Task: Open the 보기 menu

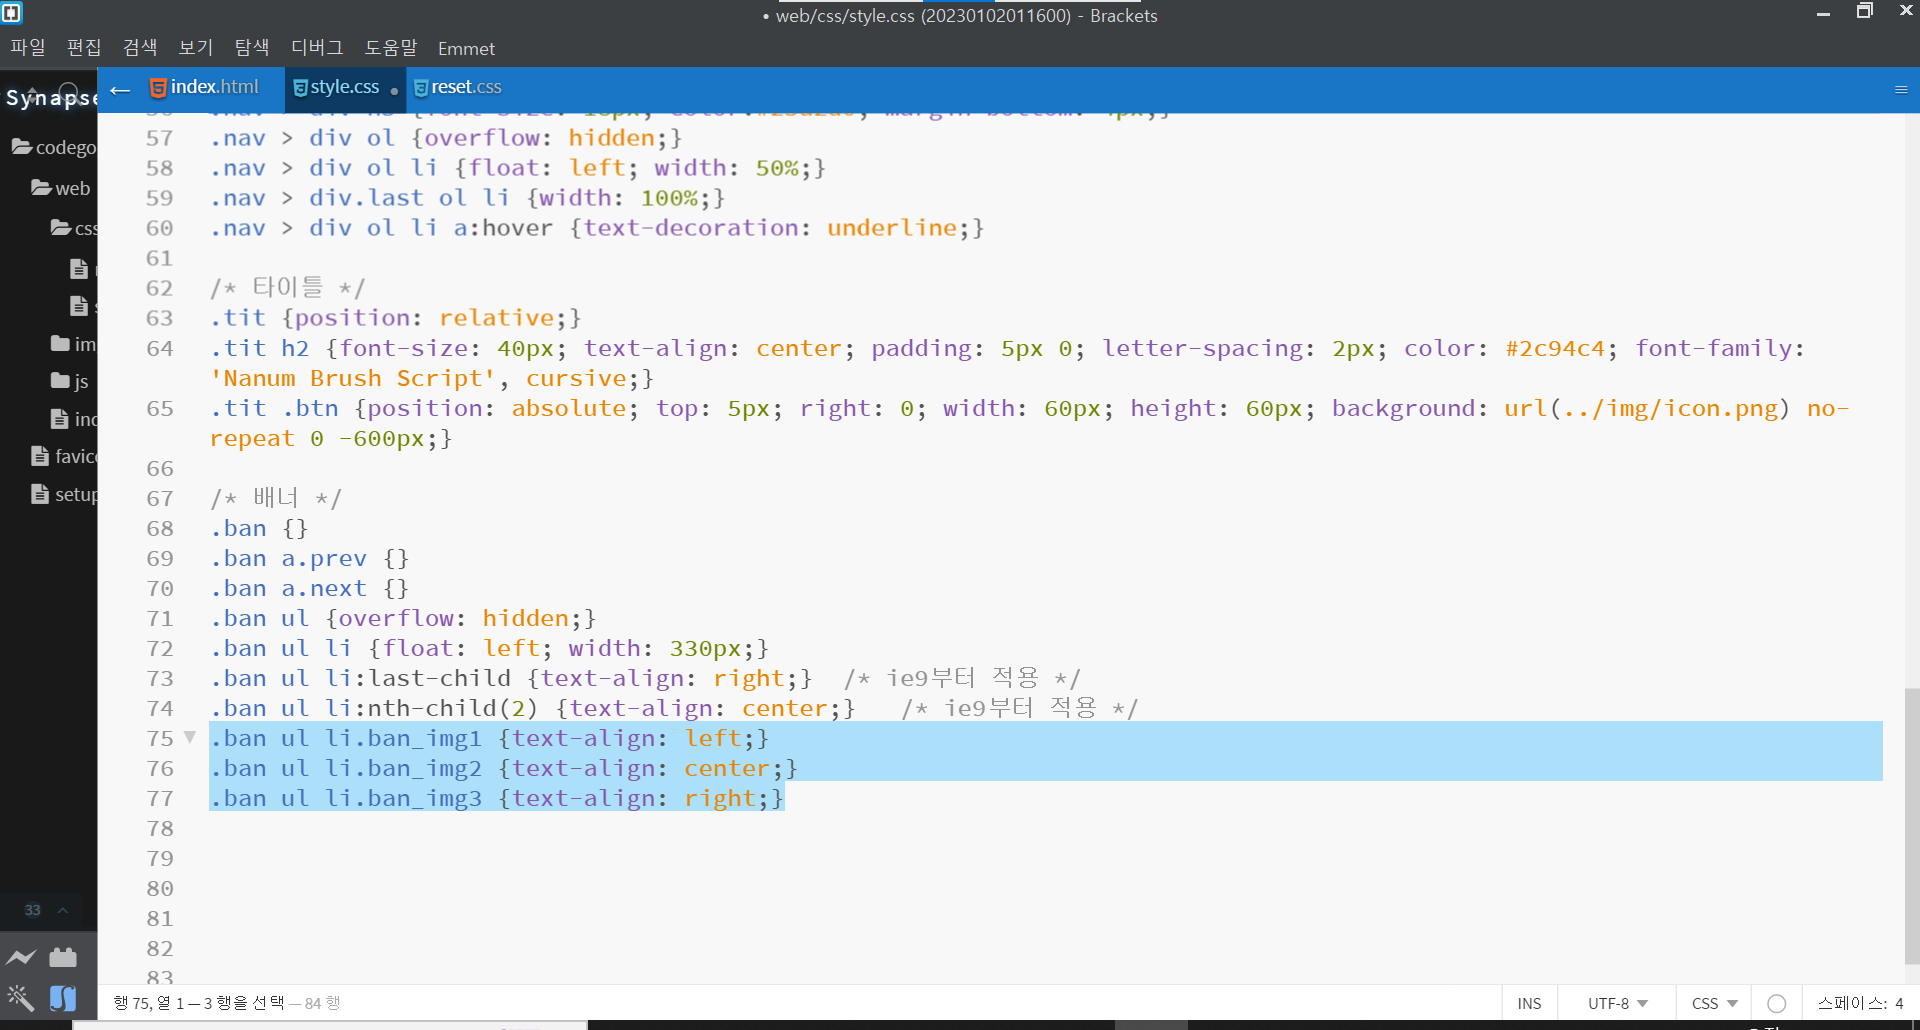Action: [196, 48]
